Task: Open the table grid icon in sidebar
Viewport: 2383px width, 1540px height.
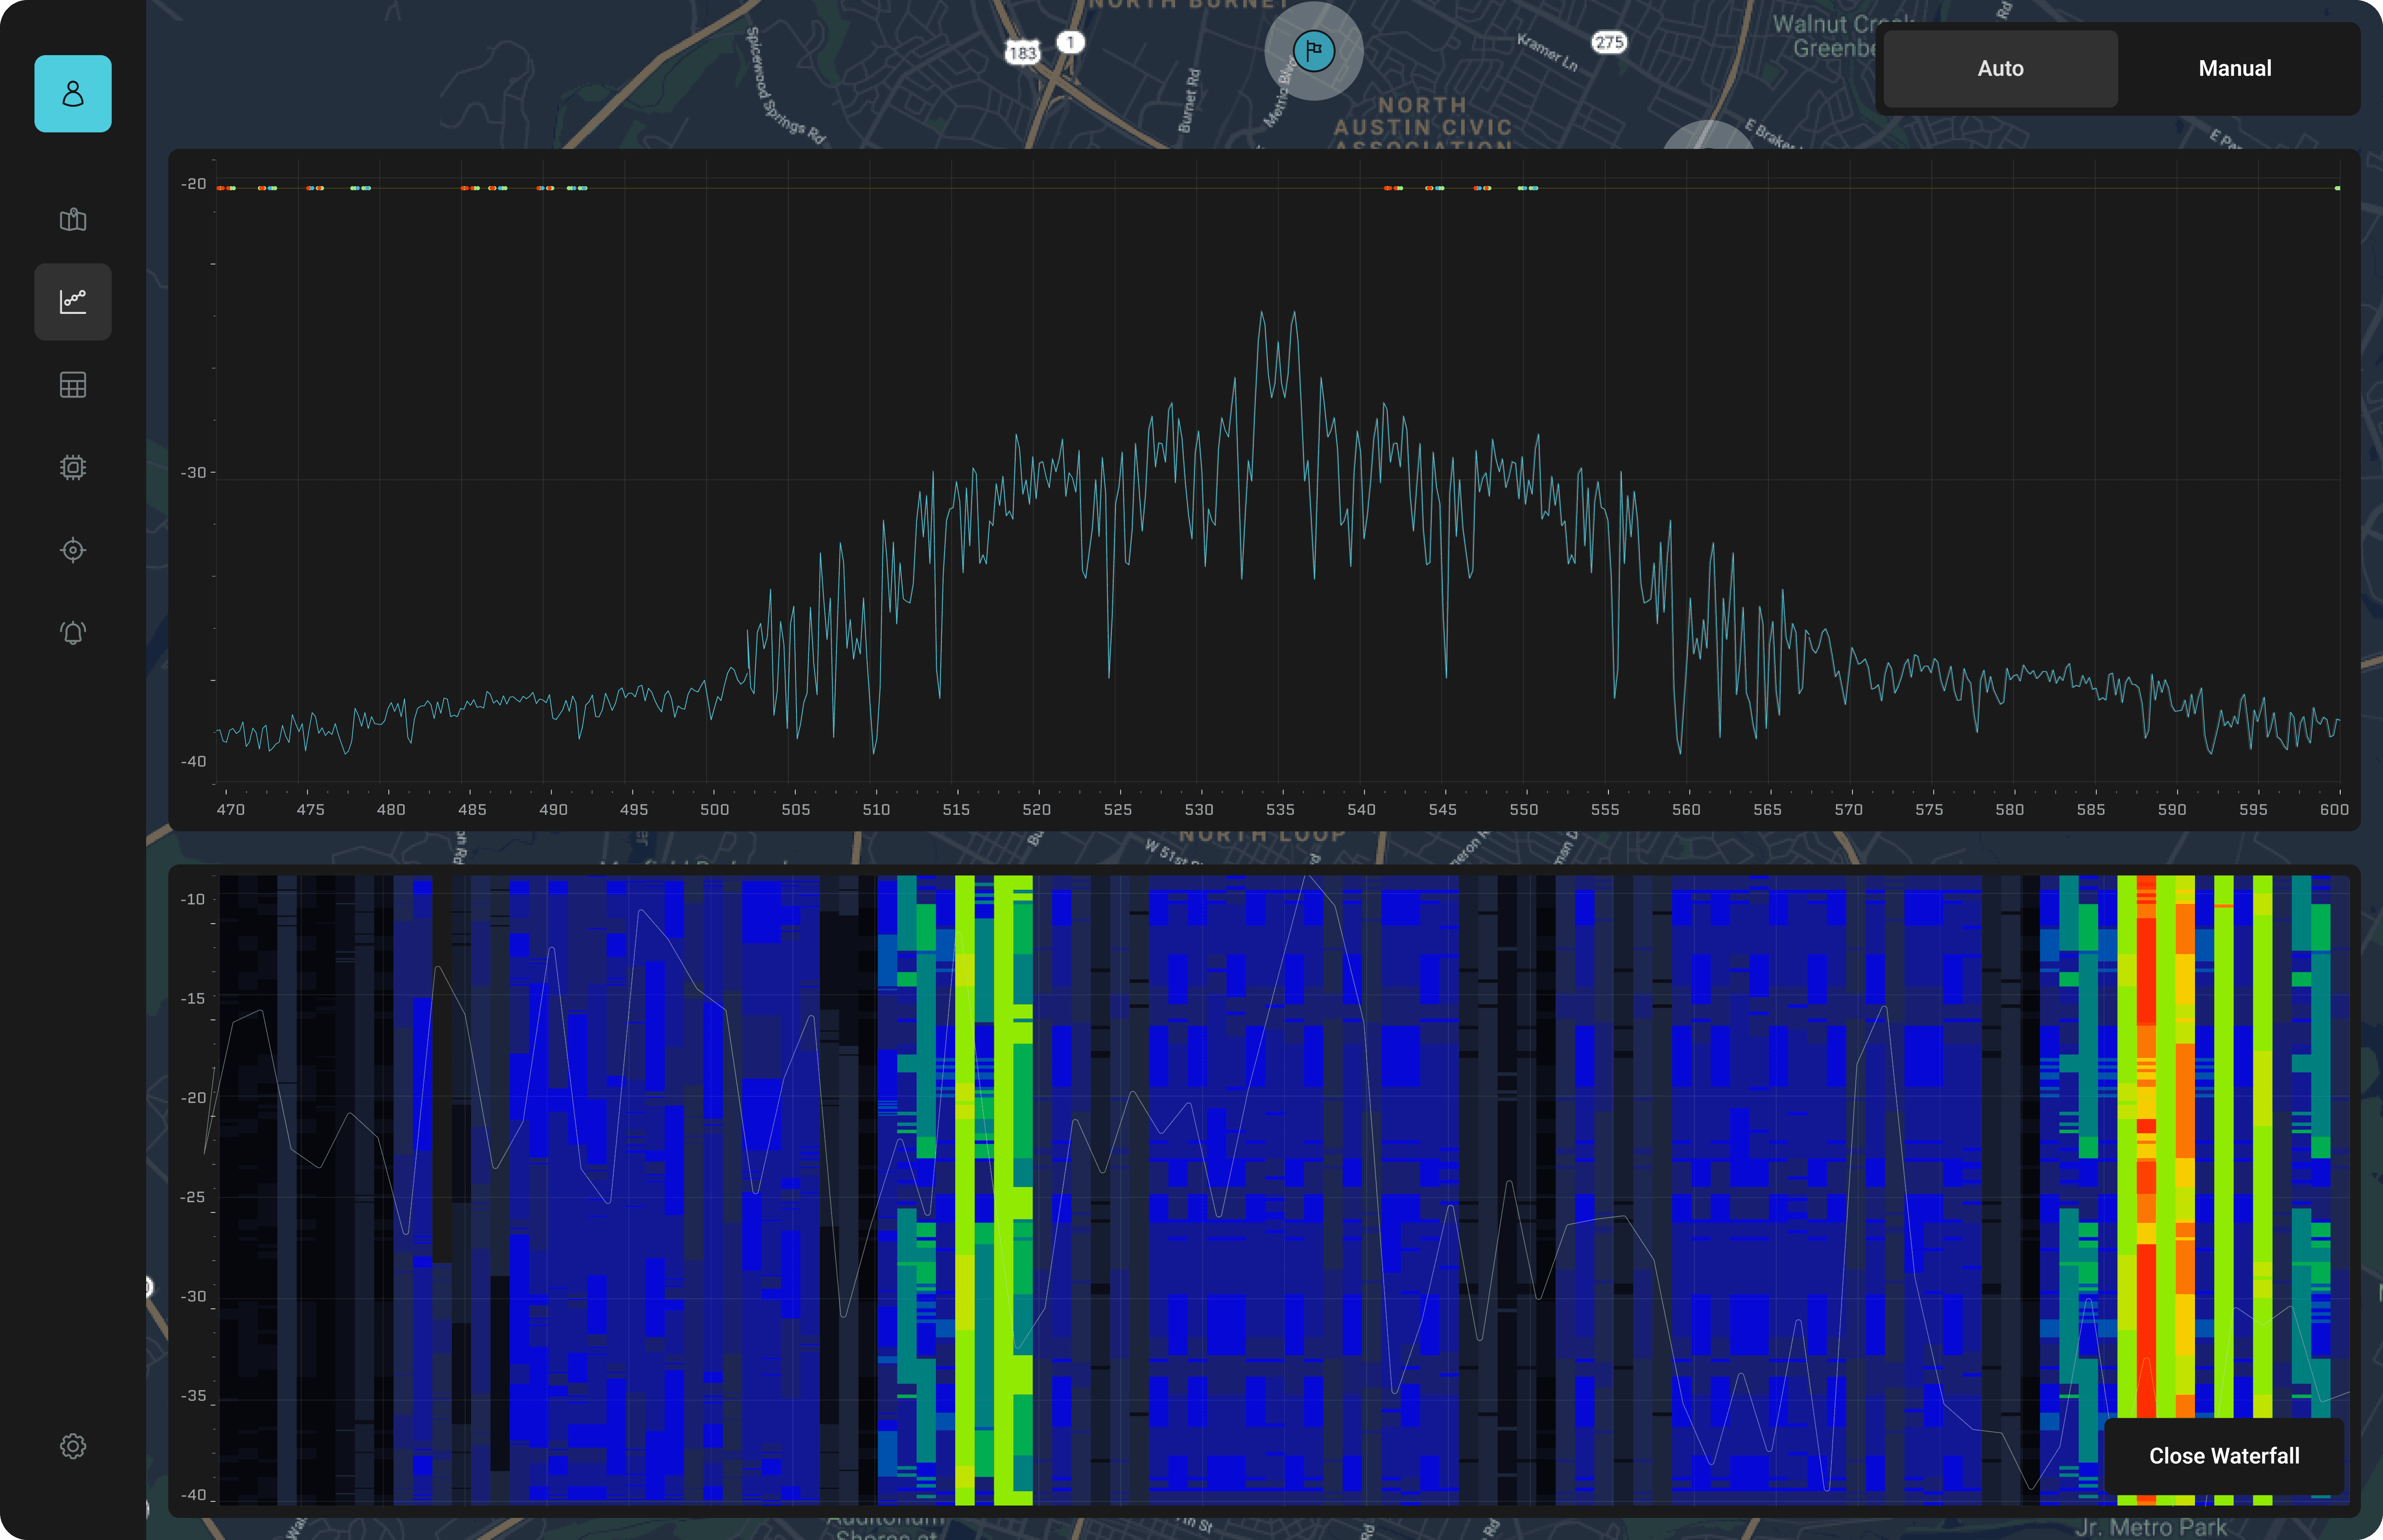Action: (x=73, y=385)
